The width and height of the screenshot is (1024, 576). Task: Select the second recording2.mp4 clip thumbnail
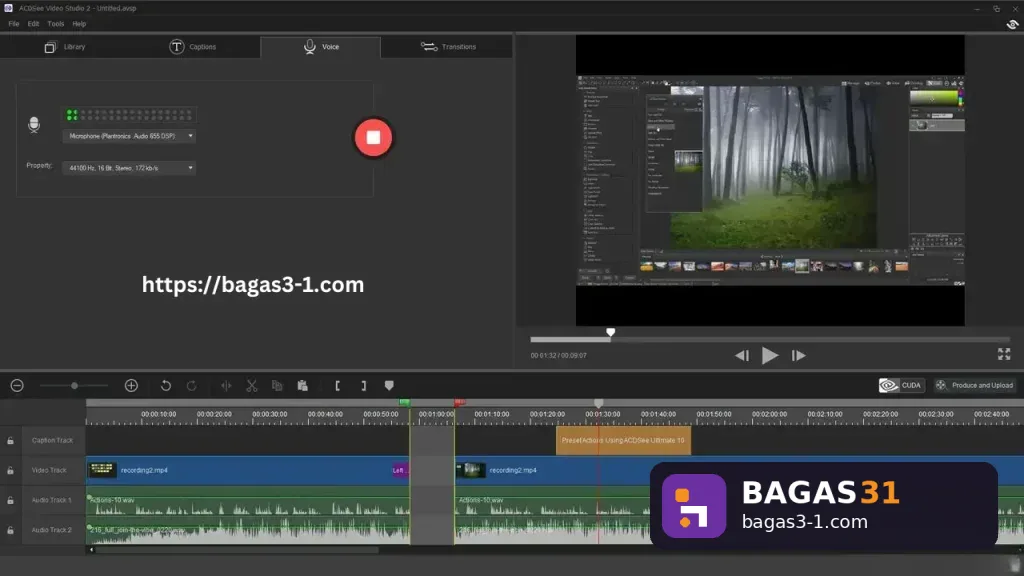[471, 470]
